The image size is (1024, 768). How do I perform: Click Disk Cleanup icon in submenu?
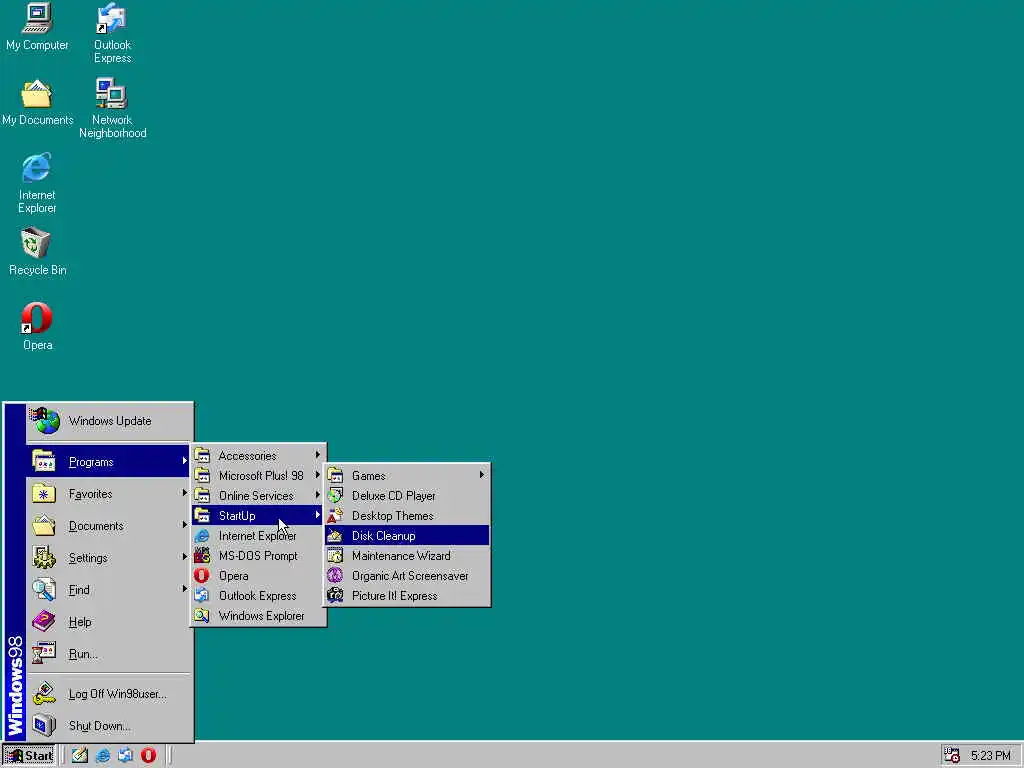tap(335, 536)
